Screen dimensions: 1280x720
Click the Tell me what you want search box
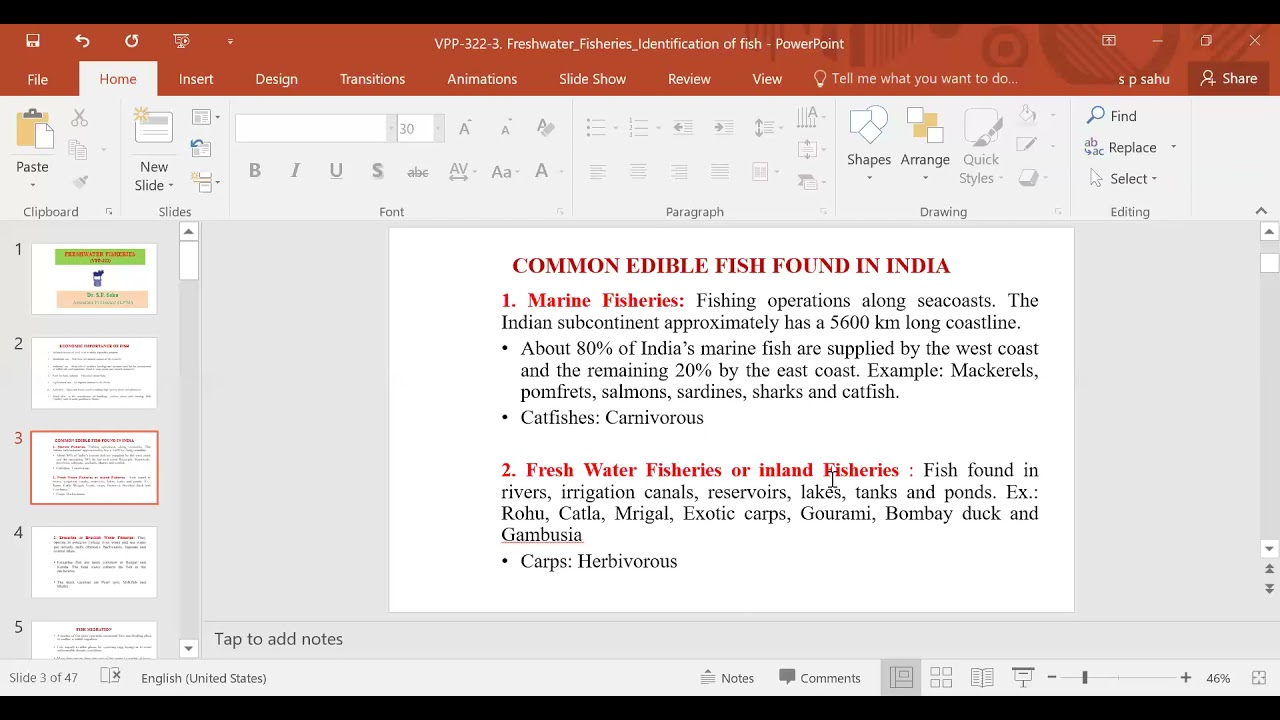(915, 78)
